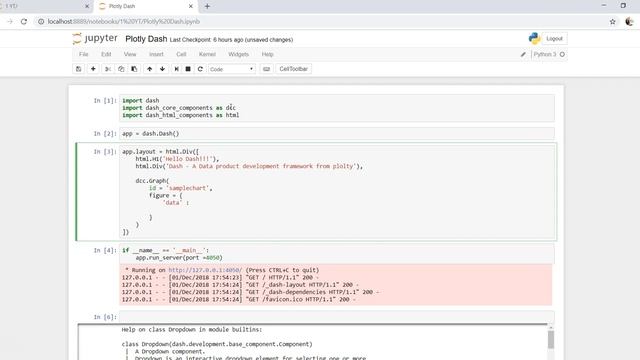Open the View menu
This screenshot has width=640, height=360.
pyautogui.click(x=130, y=54)
